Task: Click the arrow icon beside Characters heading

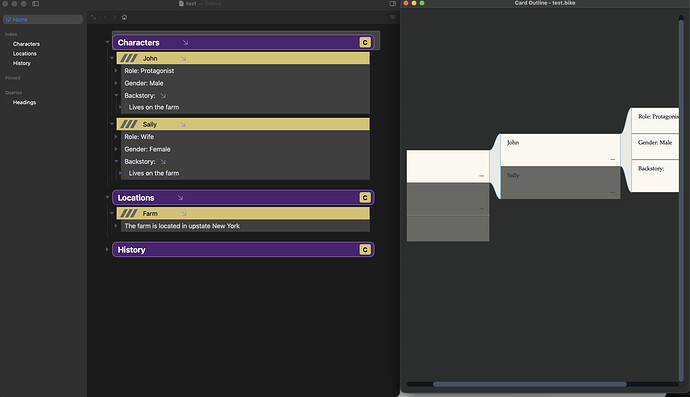Action: click(x=185, y=43)
